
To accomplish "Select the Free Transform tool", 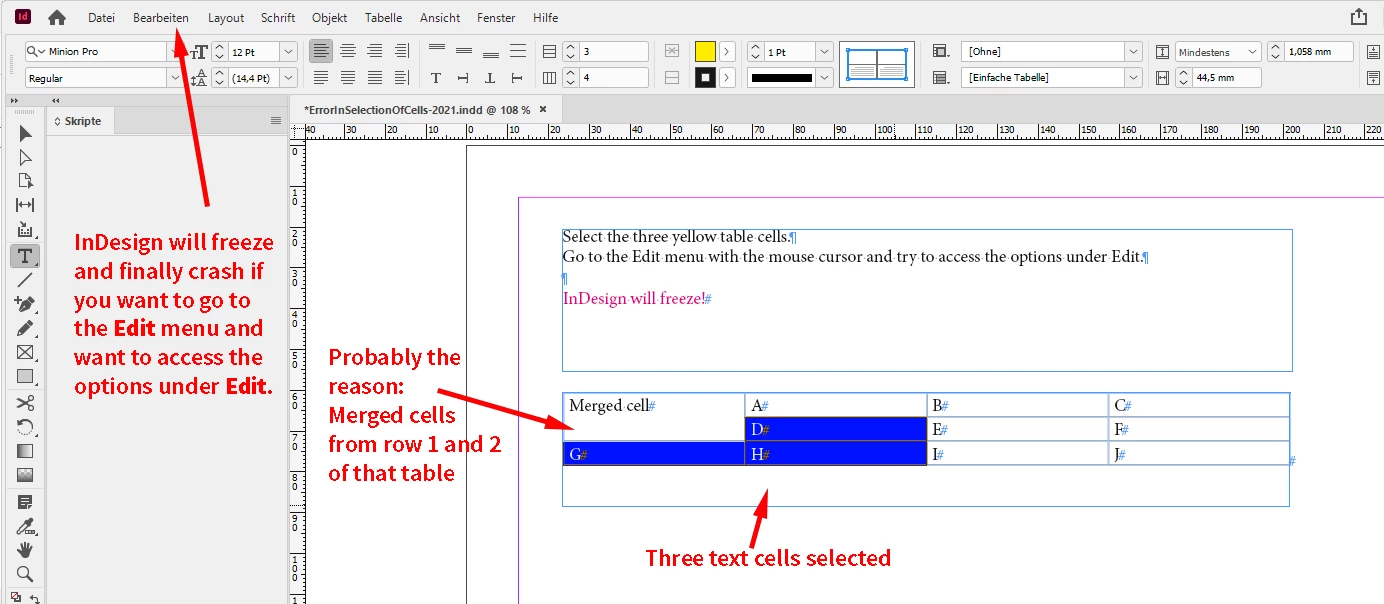I will pos(25,427).
